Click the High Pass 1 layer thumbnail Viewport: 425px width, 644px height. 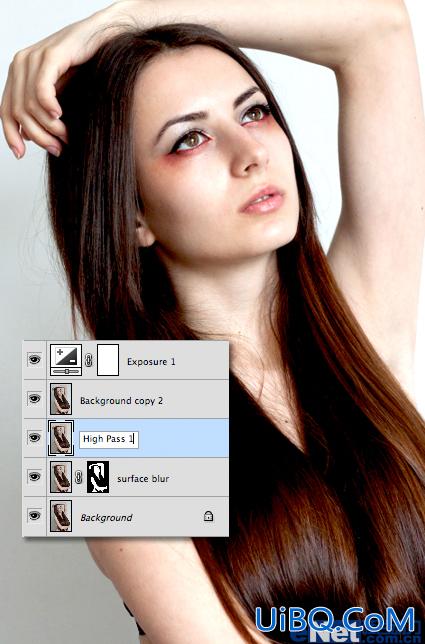tap(61, 438)
